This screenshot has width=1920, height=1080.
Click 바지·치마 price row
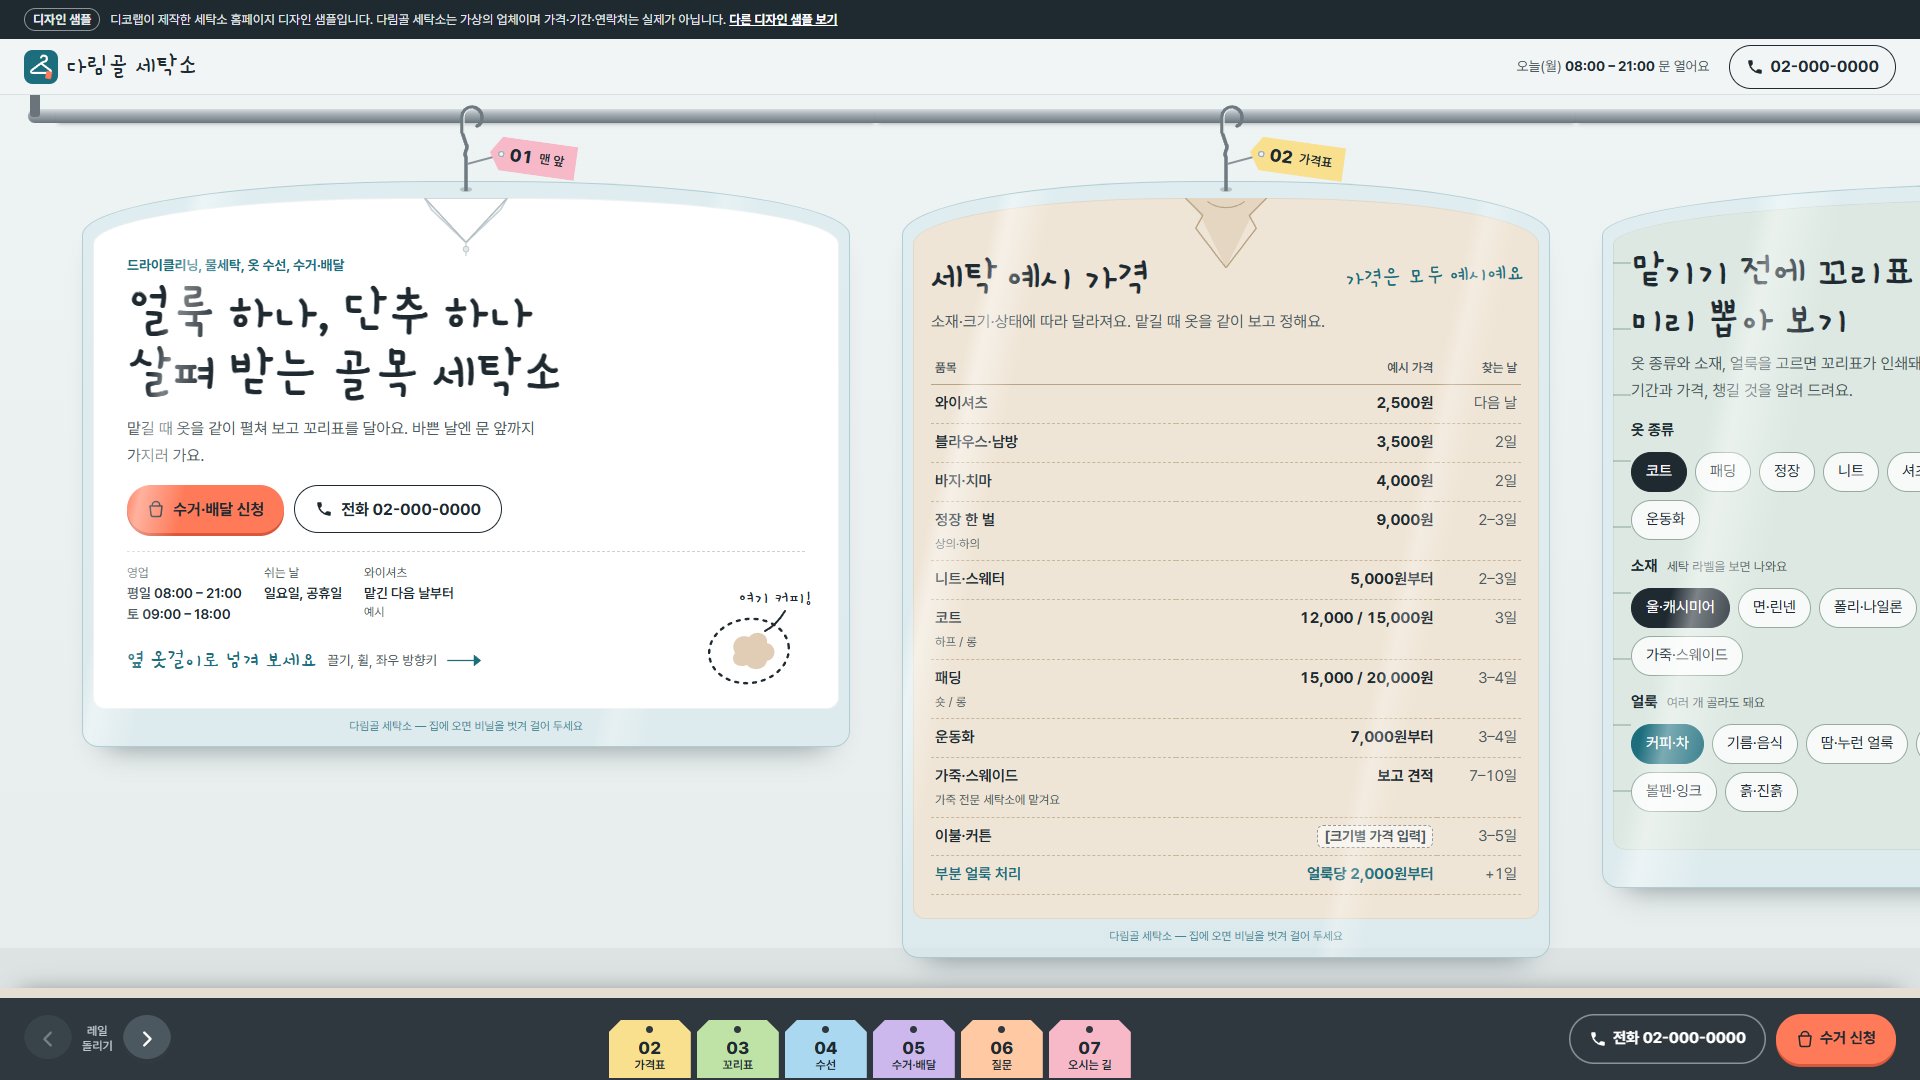tap(1226, 481)
